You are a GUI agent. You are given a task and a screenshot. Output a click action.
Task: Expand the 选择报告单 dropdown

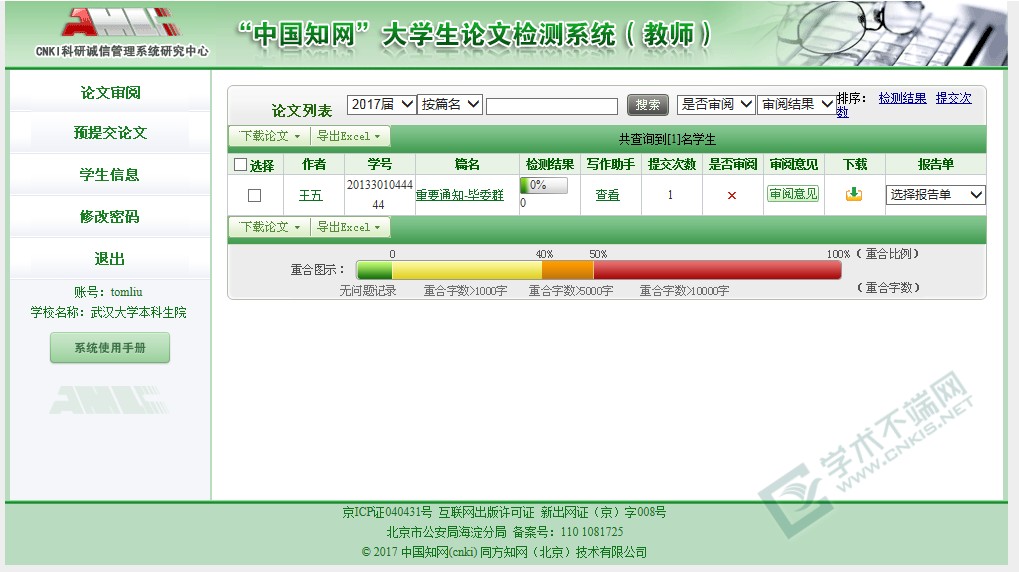pos(936,194)
